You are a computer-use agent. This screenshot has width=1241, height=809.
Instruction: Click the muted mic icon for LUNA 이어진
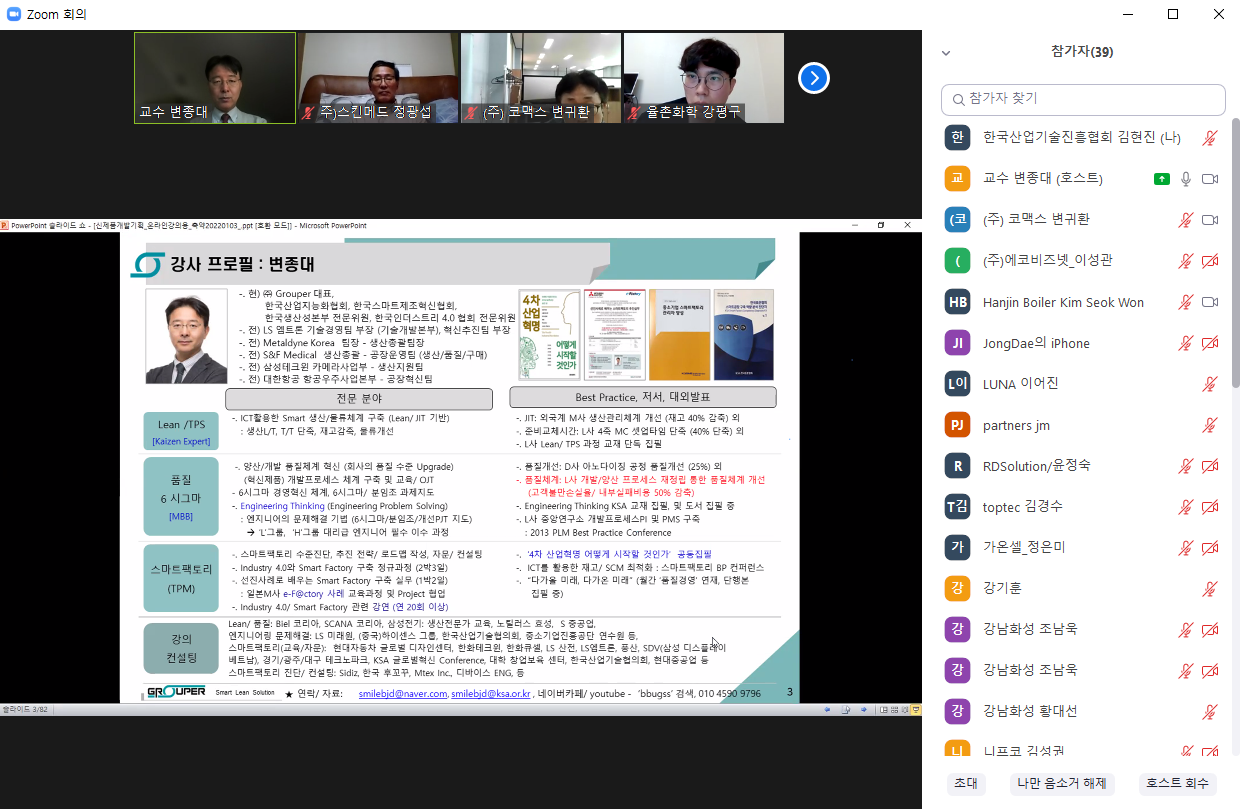(x=1210, y=384)
